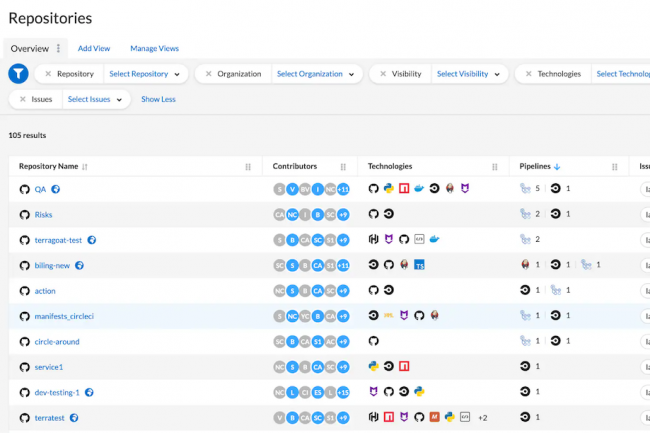Click the Docker whale icon in terragoat-test row
The height and width of the screenshot is (433, 650).
[435, 240]
